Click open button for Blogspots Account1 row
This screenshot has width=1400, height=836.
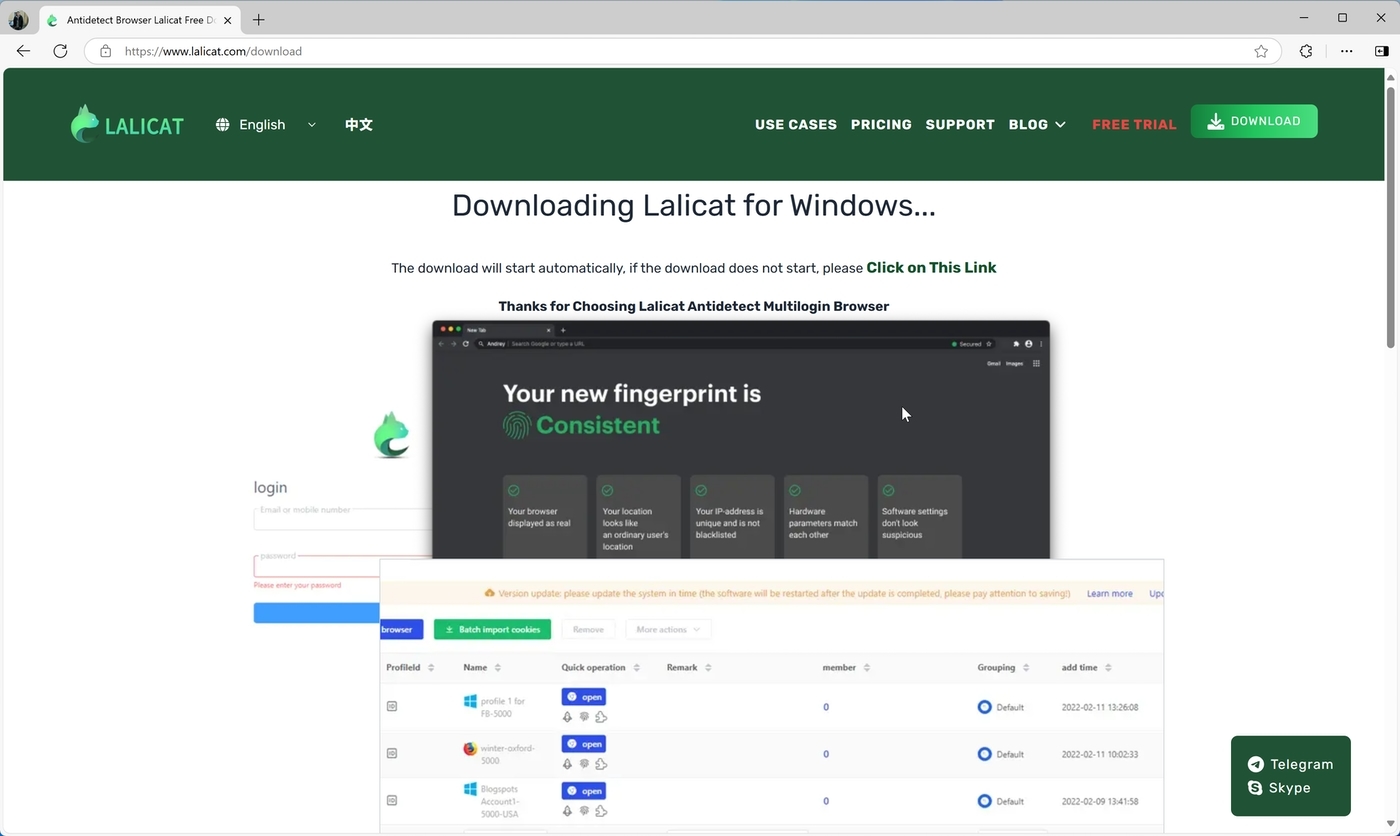[x=584, y=791]
